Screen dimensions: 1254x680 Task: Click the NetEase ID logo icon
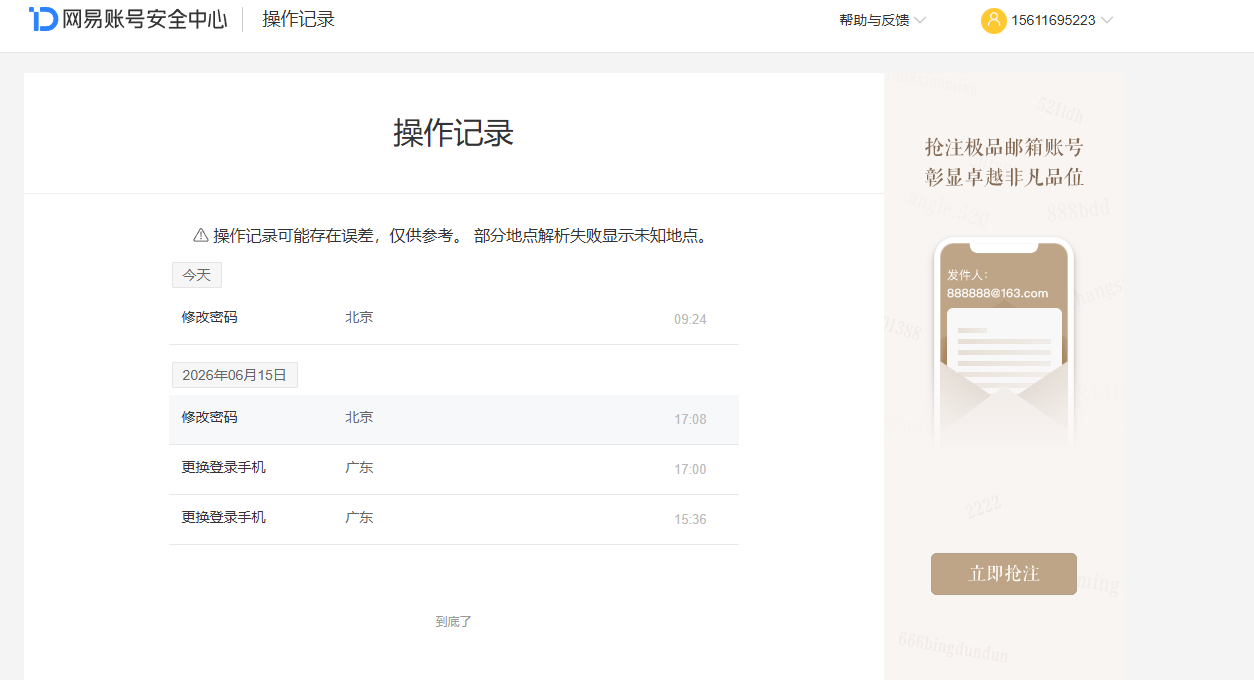pos(43,19)
